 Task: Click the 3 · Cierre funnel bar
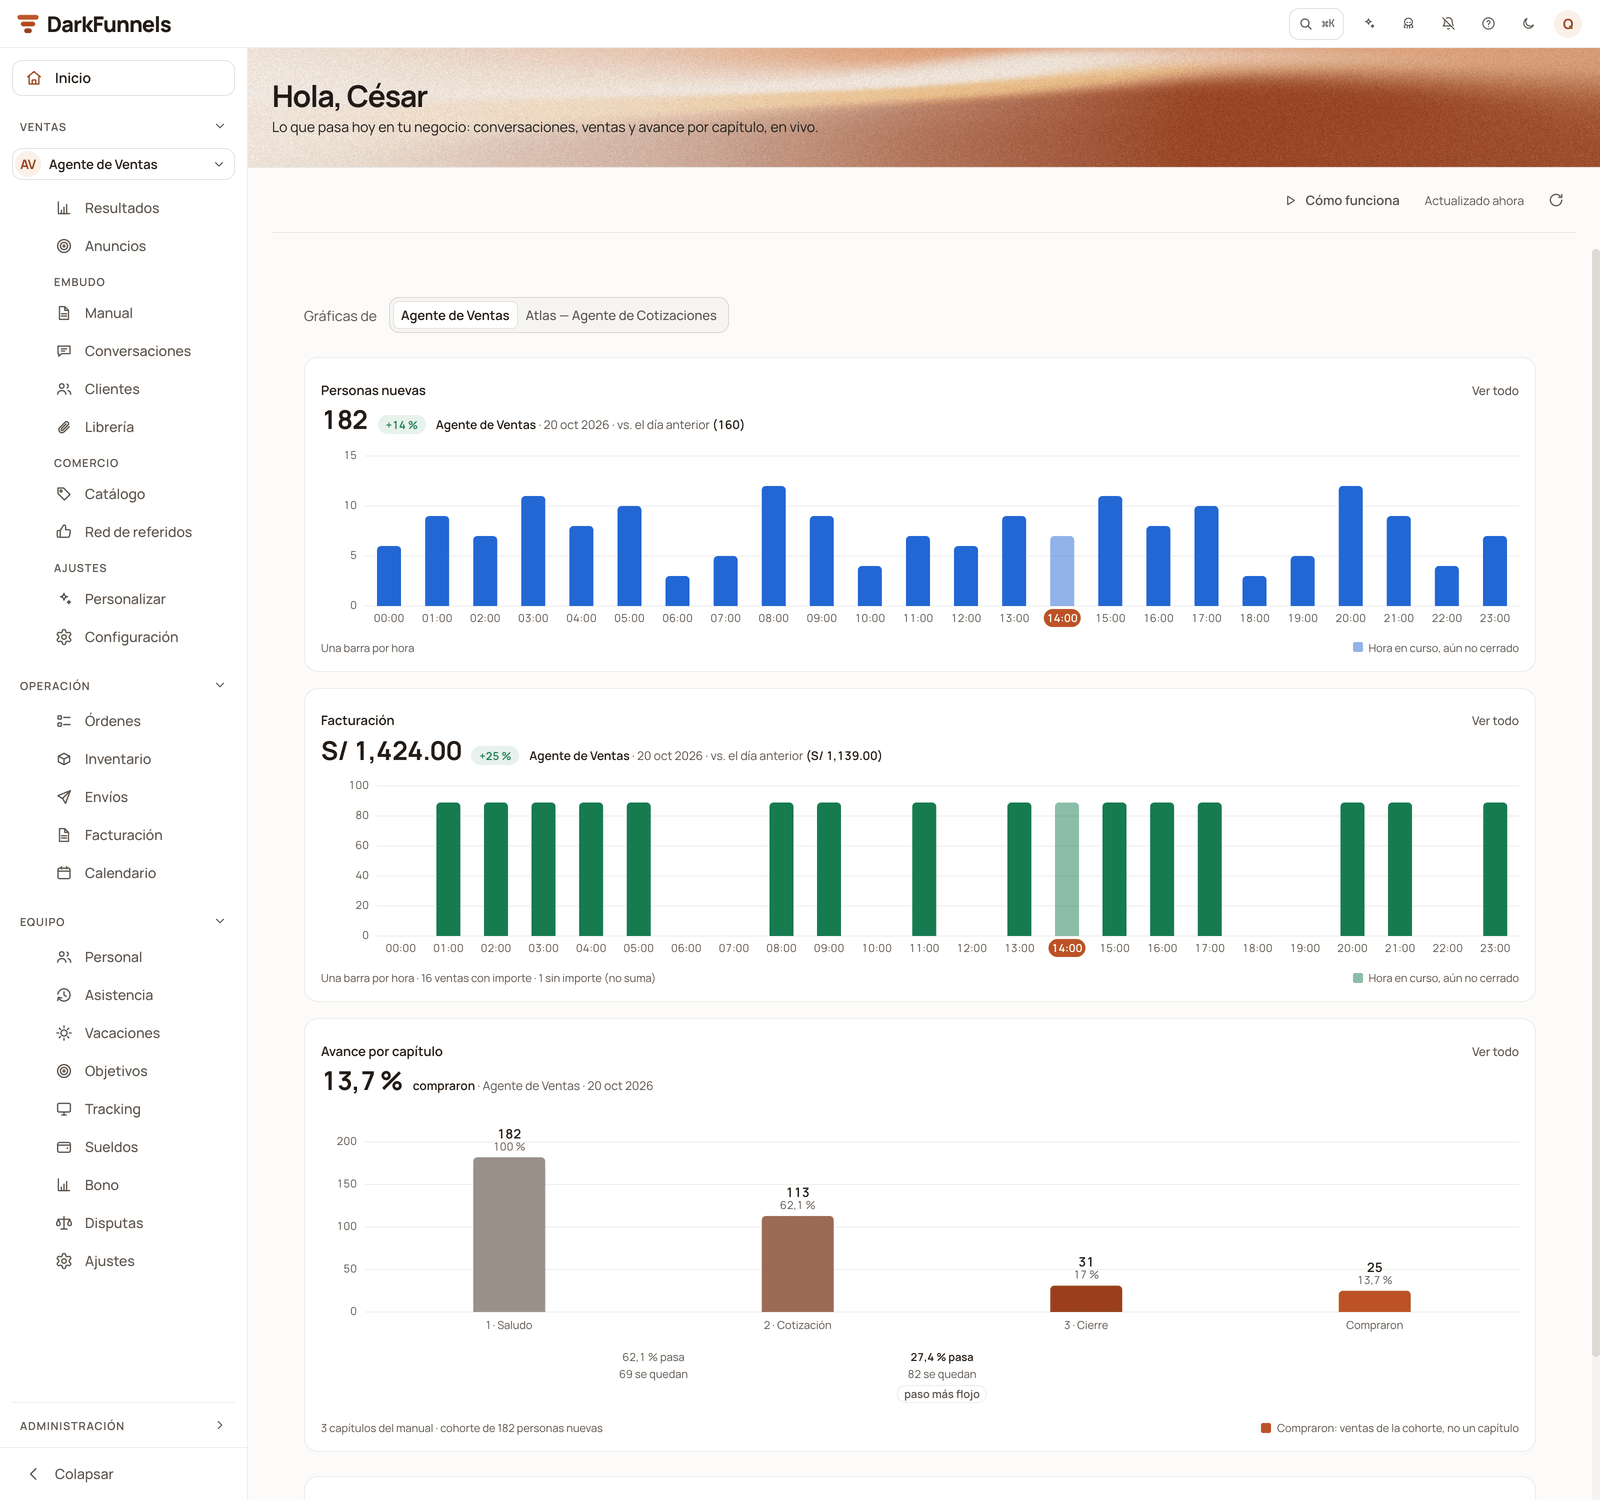(x=1086, y=1299)
